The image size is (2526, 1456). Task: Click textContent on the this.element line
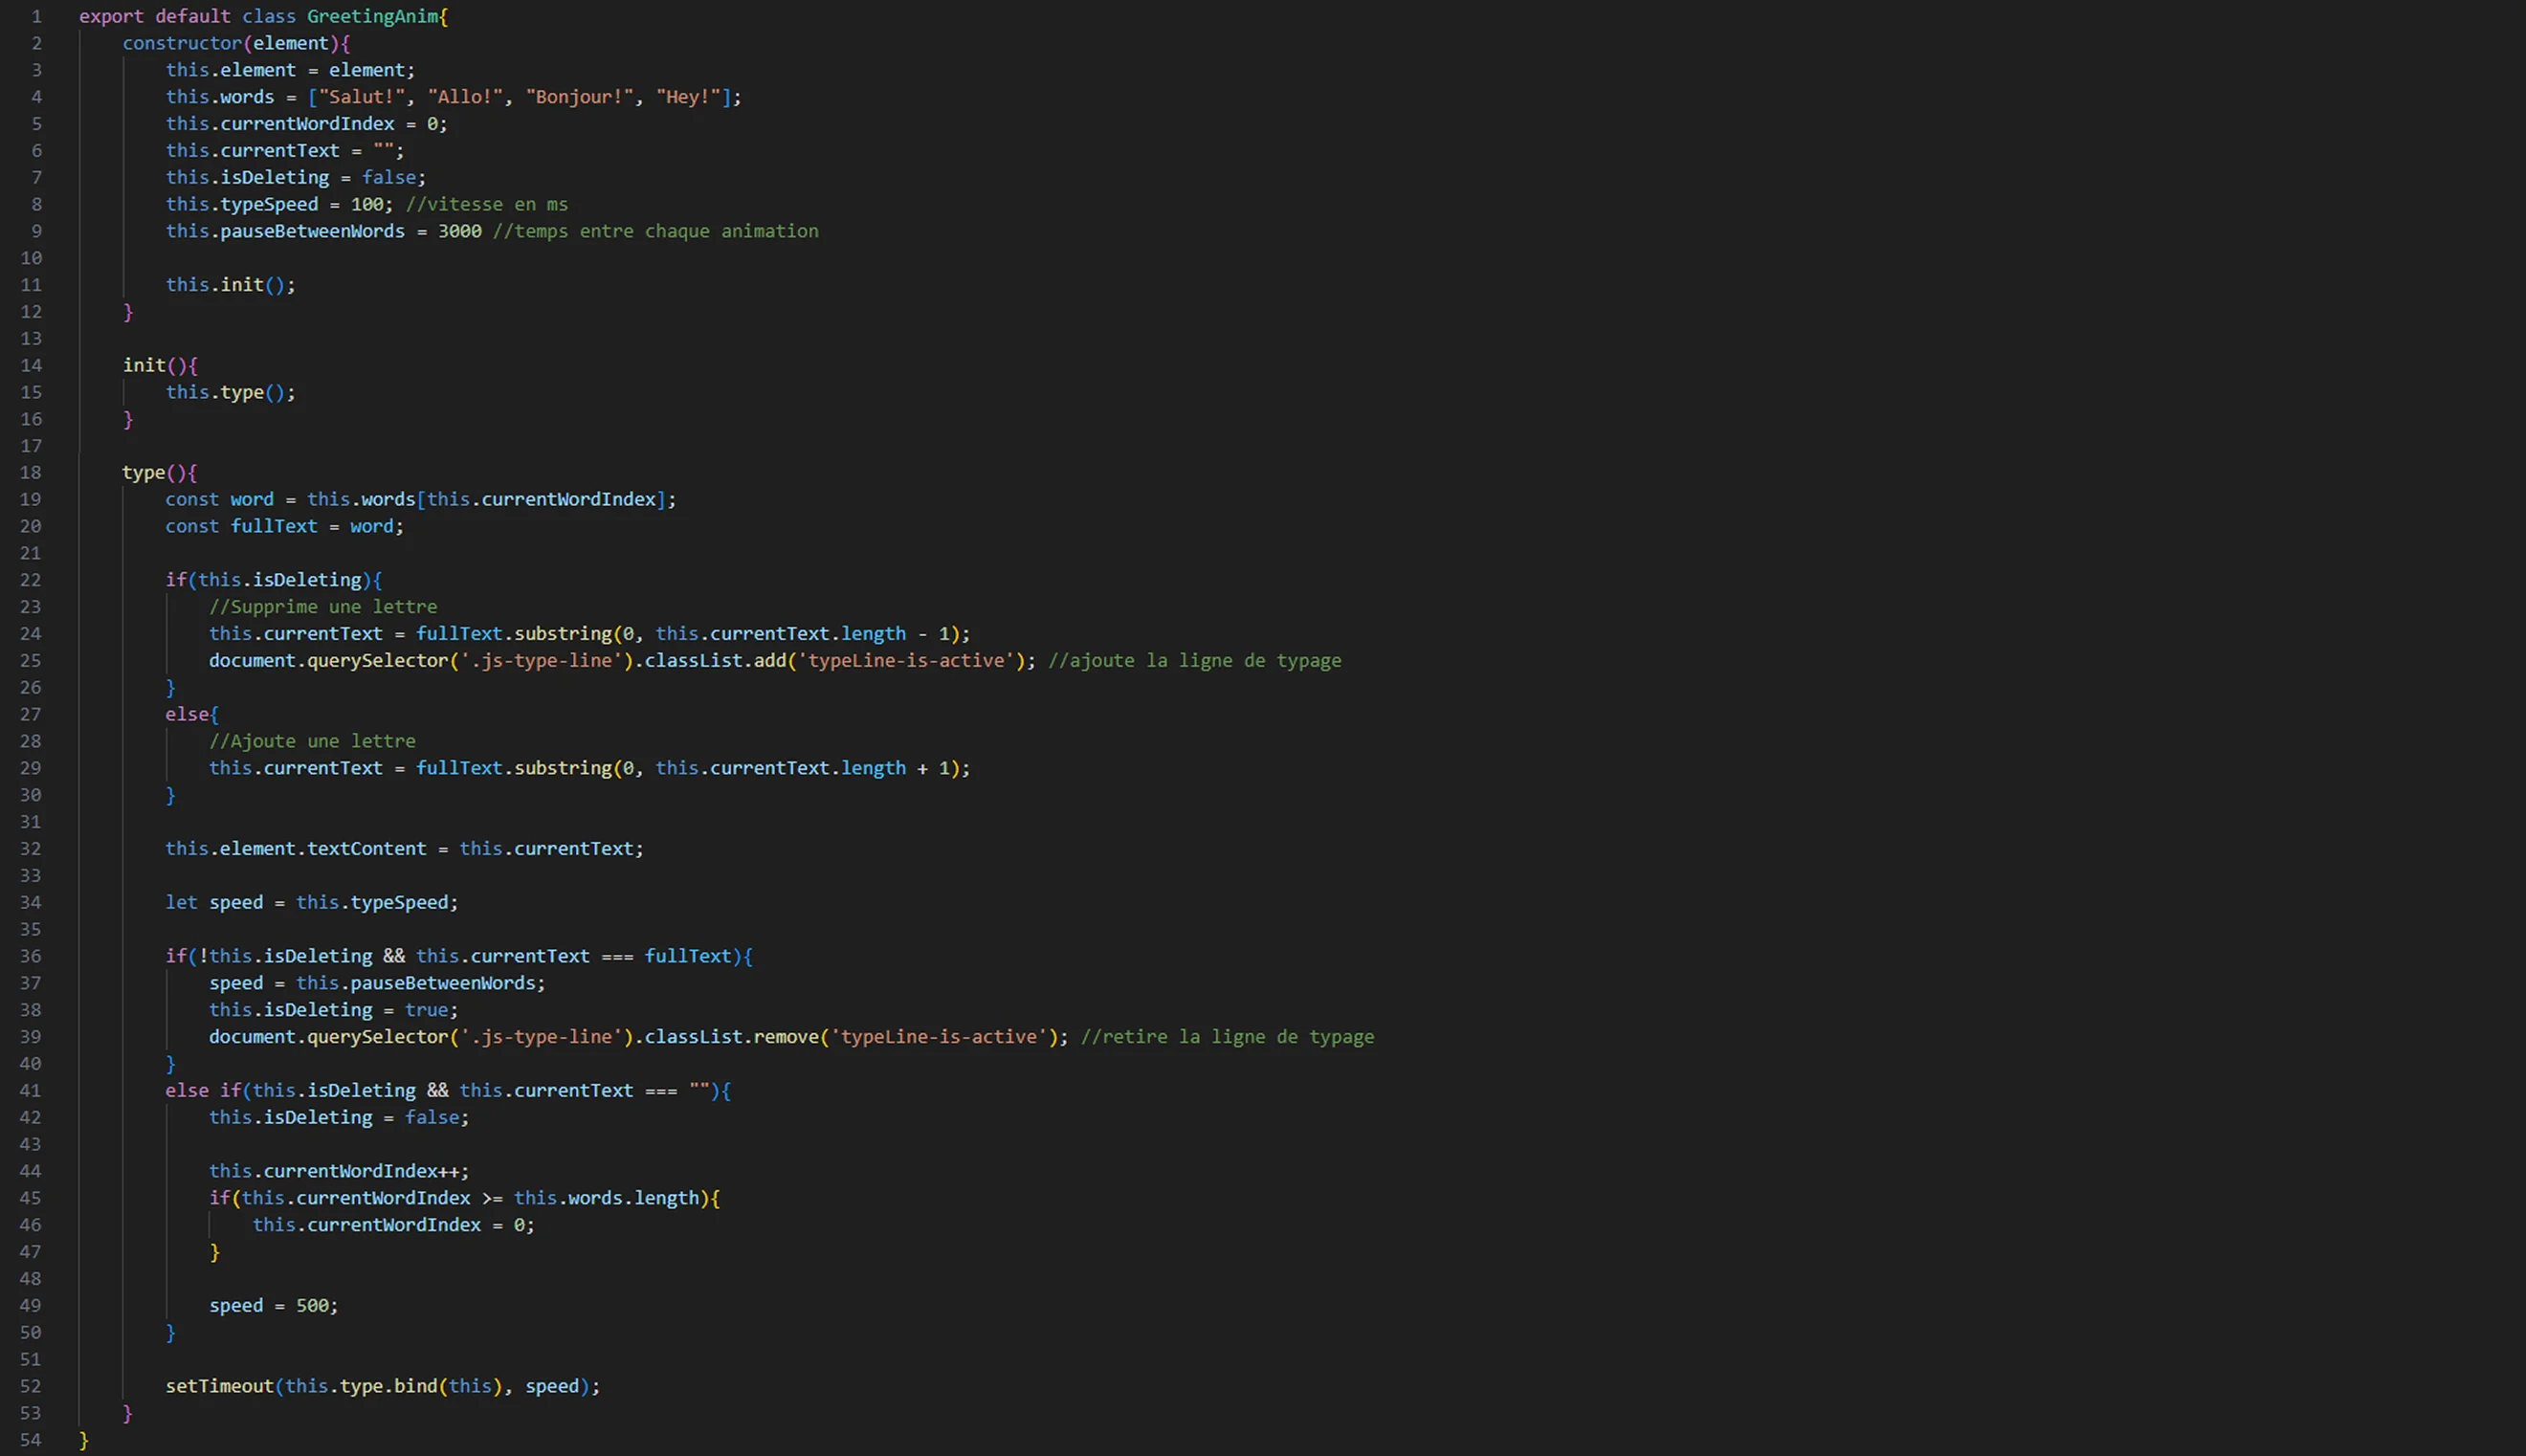point(366,849)
